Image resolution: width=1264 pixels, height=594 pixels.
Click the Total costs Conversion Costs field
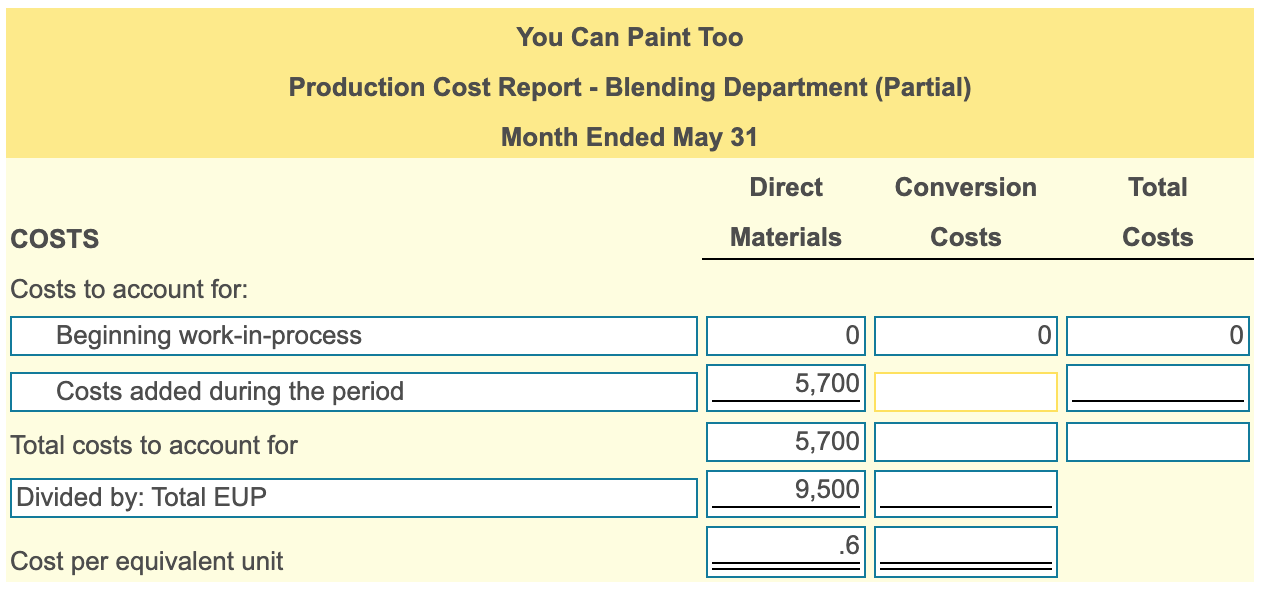pos(964,441)
